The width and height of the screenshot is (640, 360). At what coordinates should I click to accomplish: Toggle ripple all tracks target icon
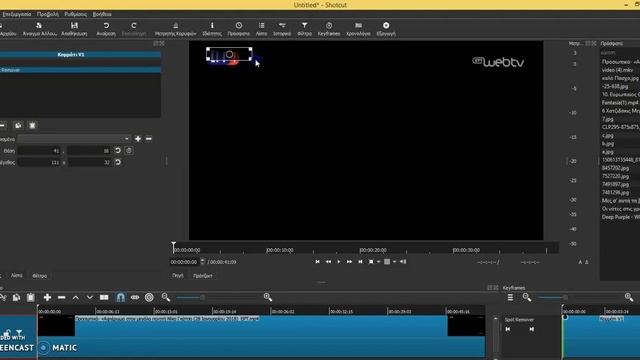pyautogui.click(x=149, y=298)
